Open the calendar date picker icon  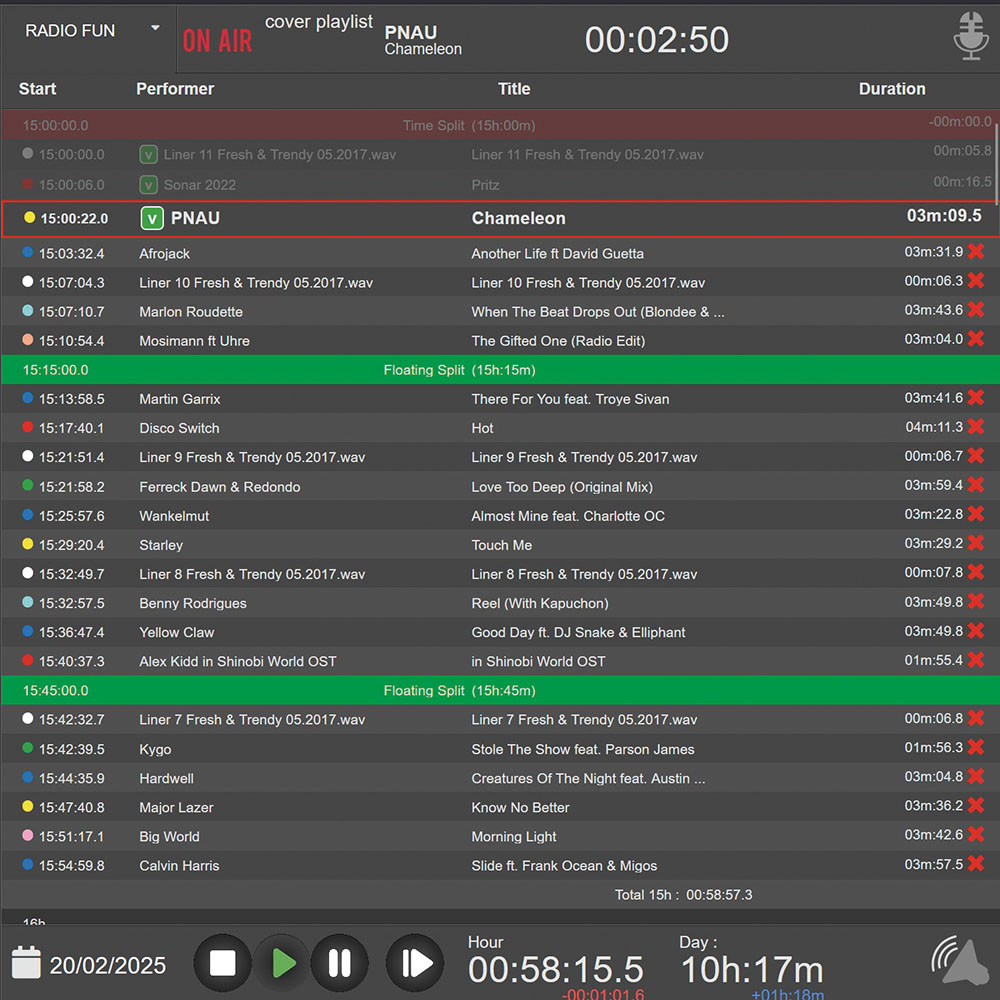[26, 963]
